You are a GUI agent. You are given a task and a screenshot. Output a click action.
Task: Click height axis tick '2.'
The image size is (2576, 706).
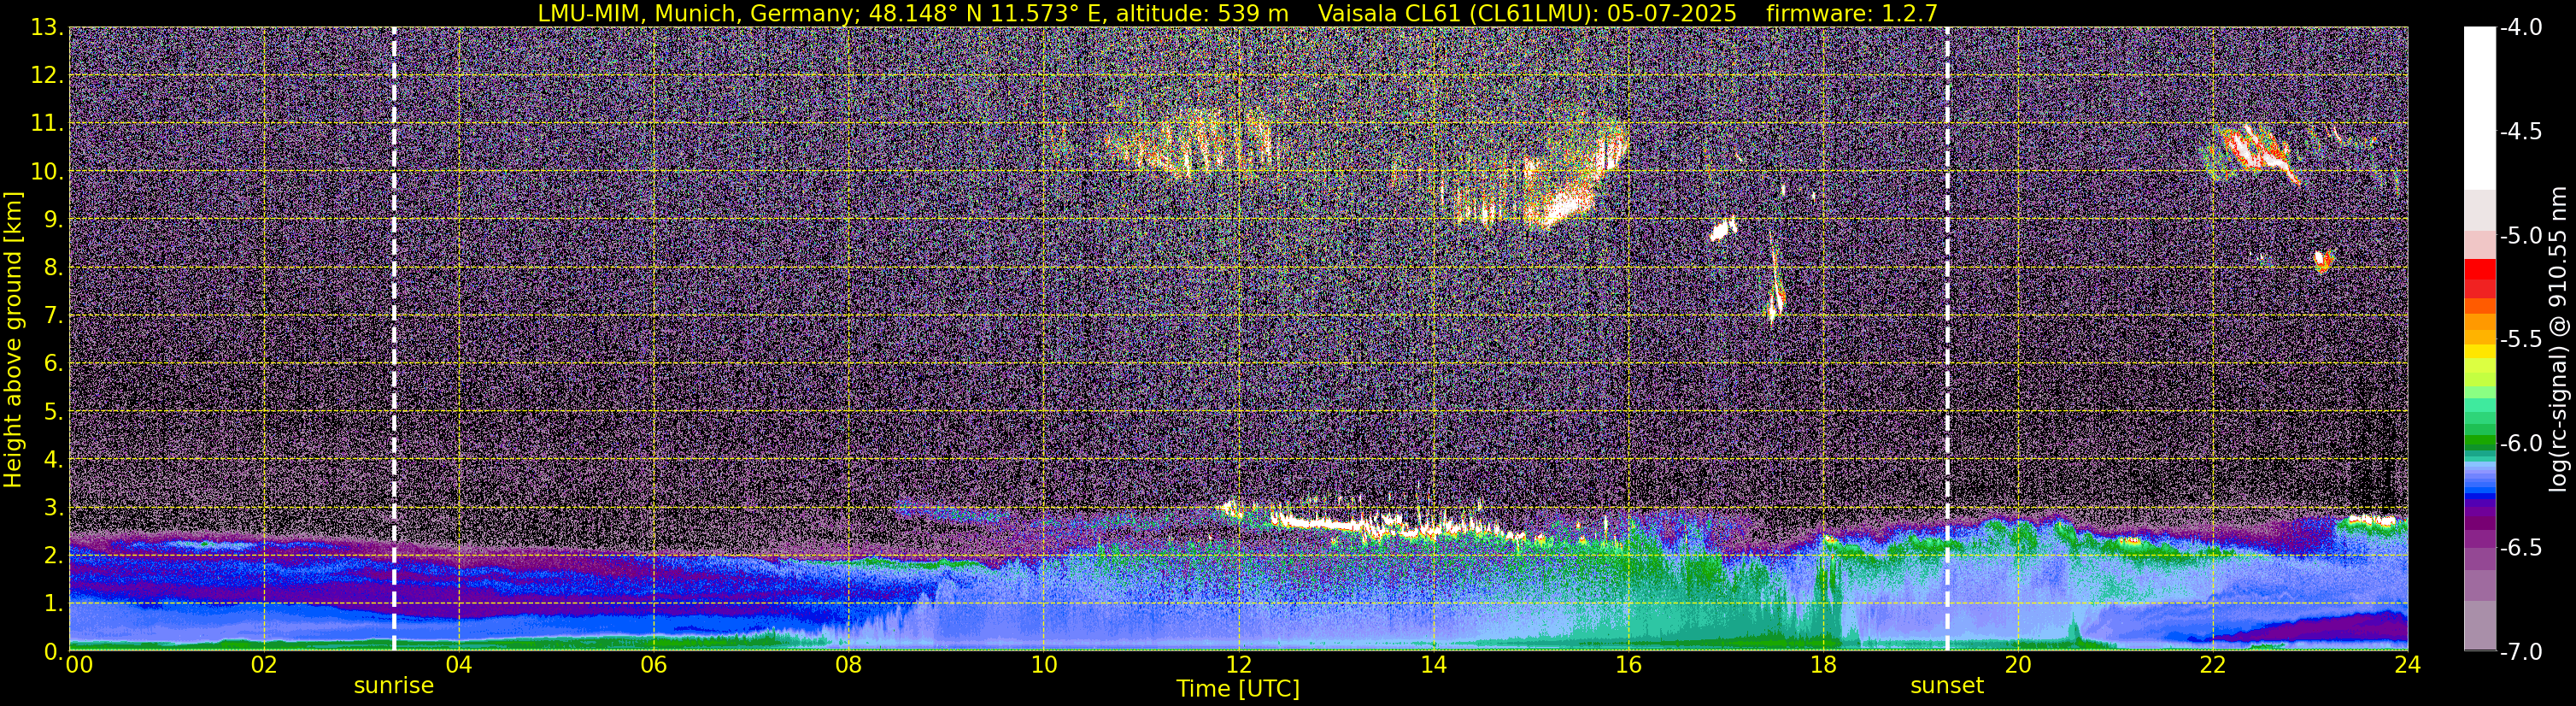[53, 555]
